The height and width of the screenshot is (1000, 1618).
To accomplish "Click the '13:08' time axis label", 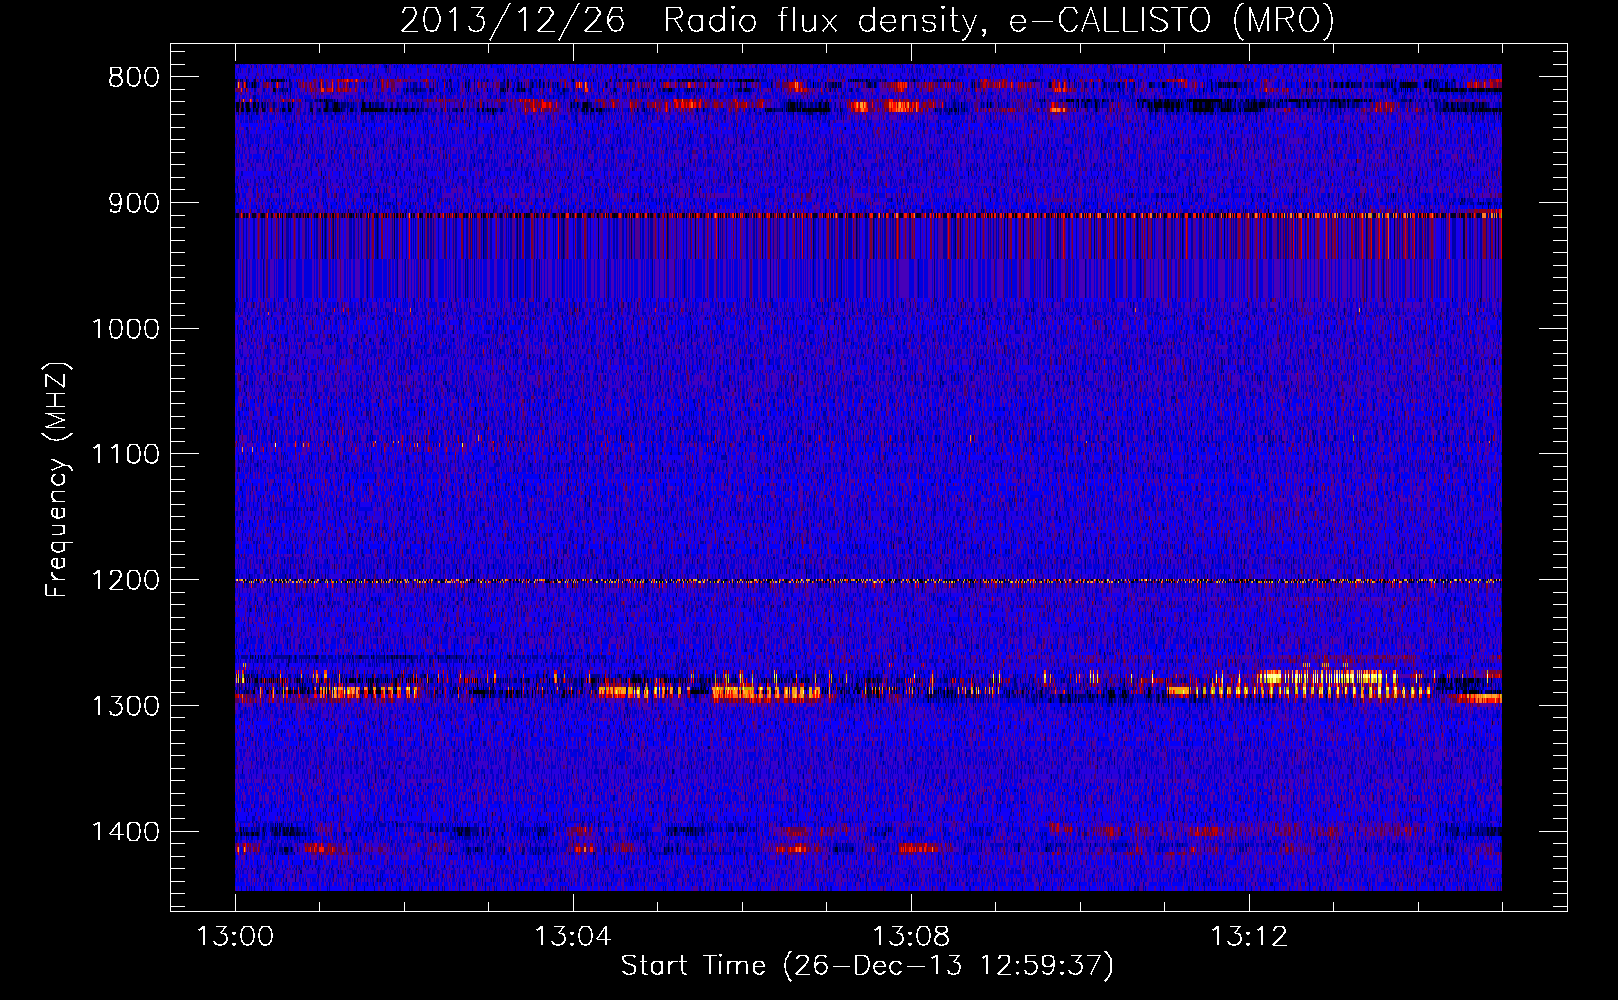I will click(911, 937).
